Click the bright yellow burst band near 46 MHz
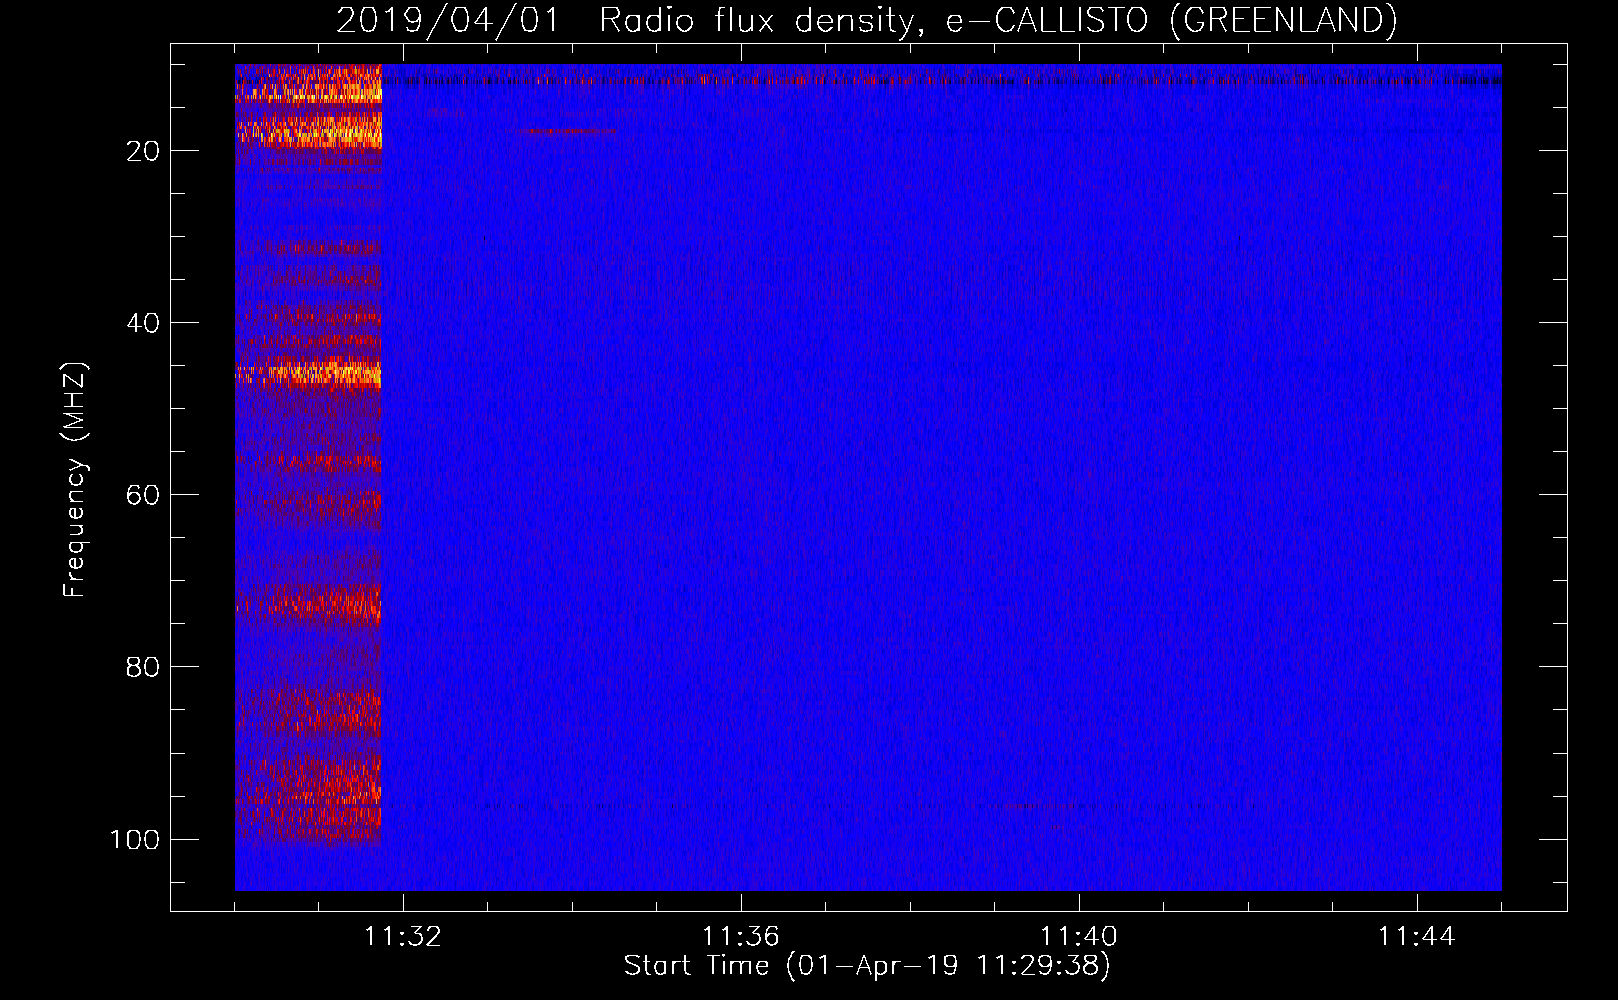Image resolution: width=1618 pixels, height=1000 pixels. point(308,374)
